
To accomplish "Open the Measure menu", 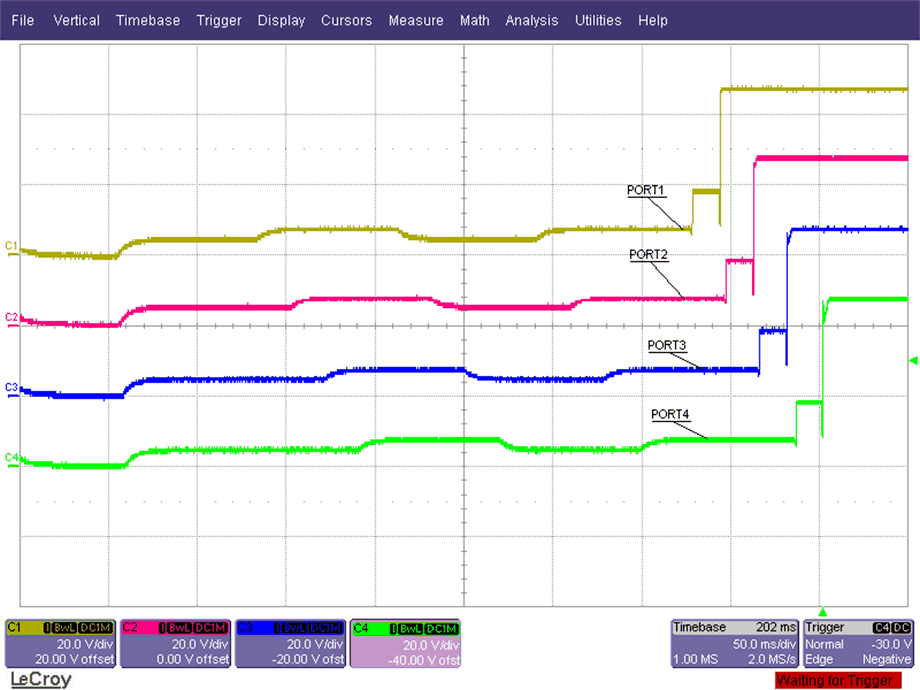I will pos(415,20).
